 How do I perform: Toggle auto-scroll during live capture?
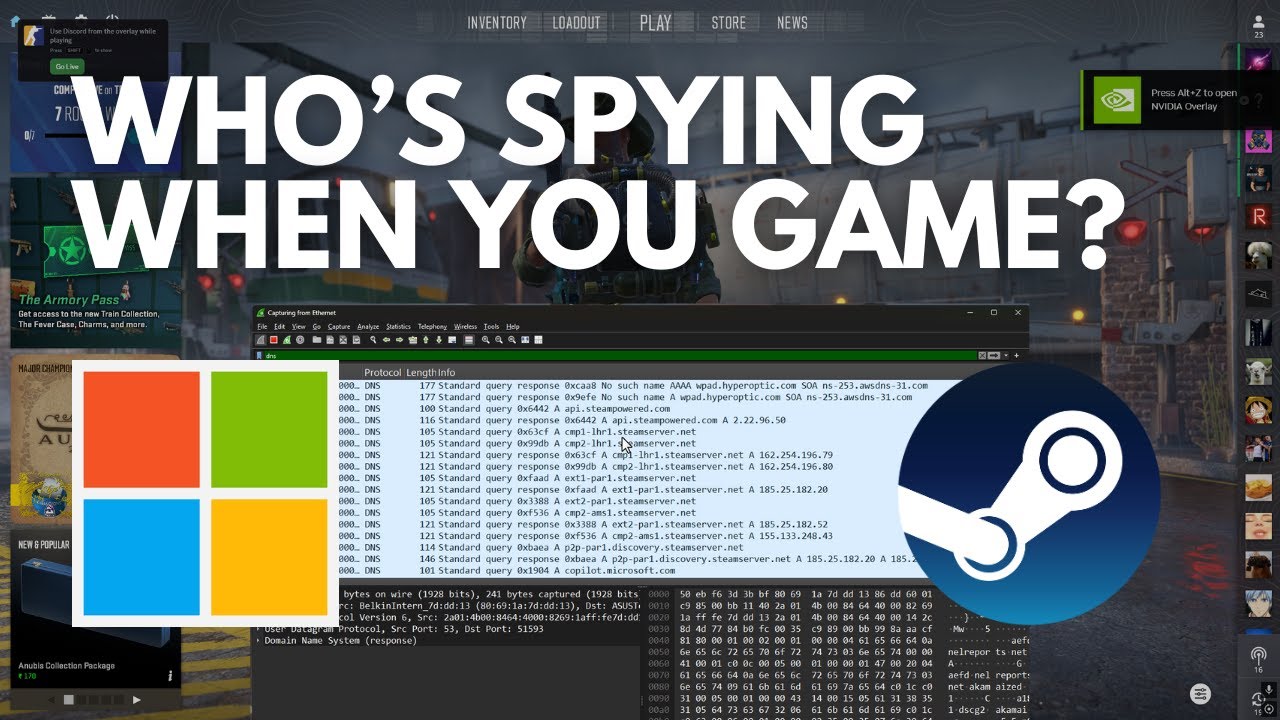[452, 340]
